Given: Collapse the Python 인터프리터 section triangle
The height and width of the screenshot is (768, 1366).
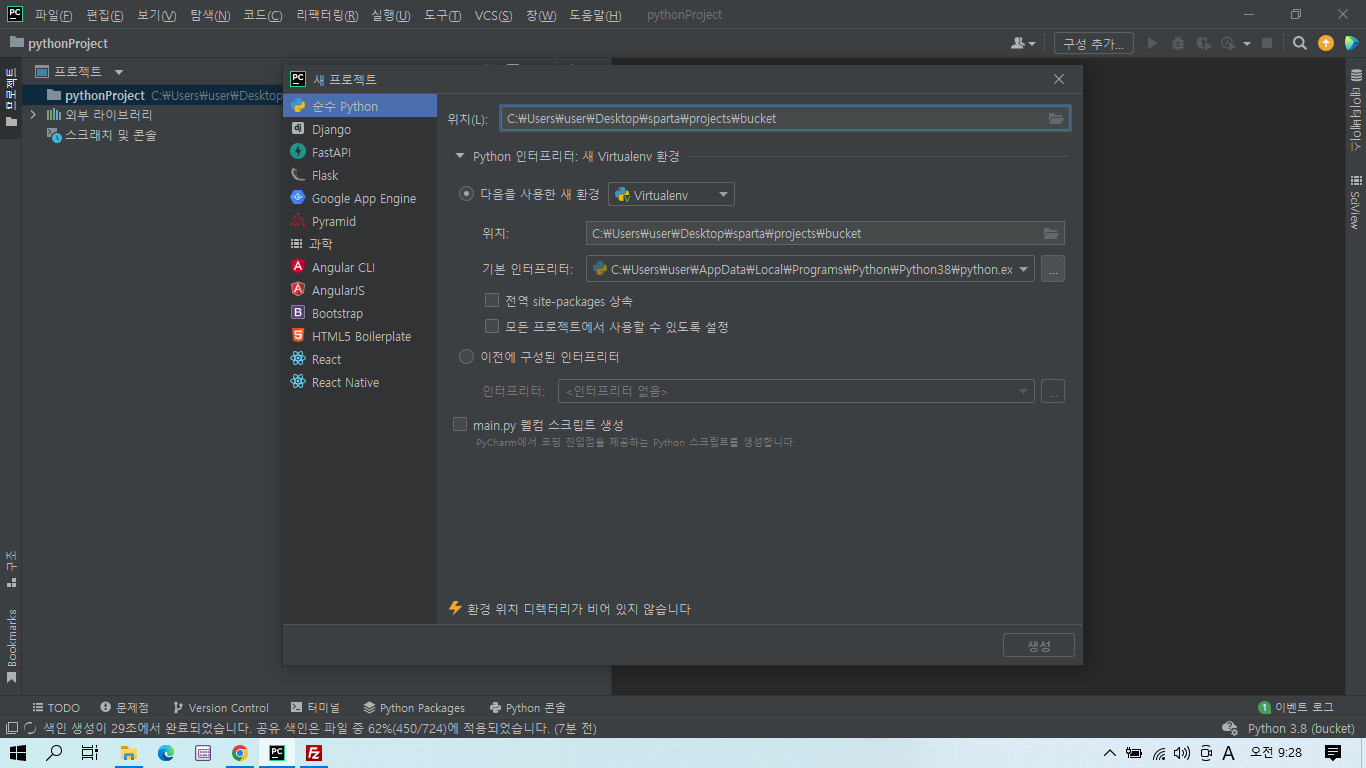Looking at the screenshot, I should click(460, 156).
